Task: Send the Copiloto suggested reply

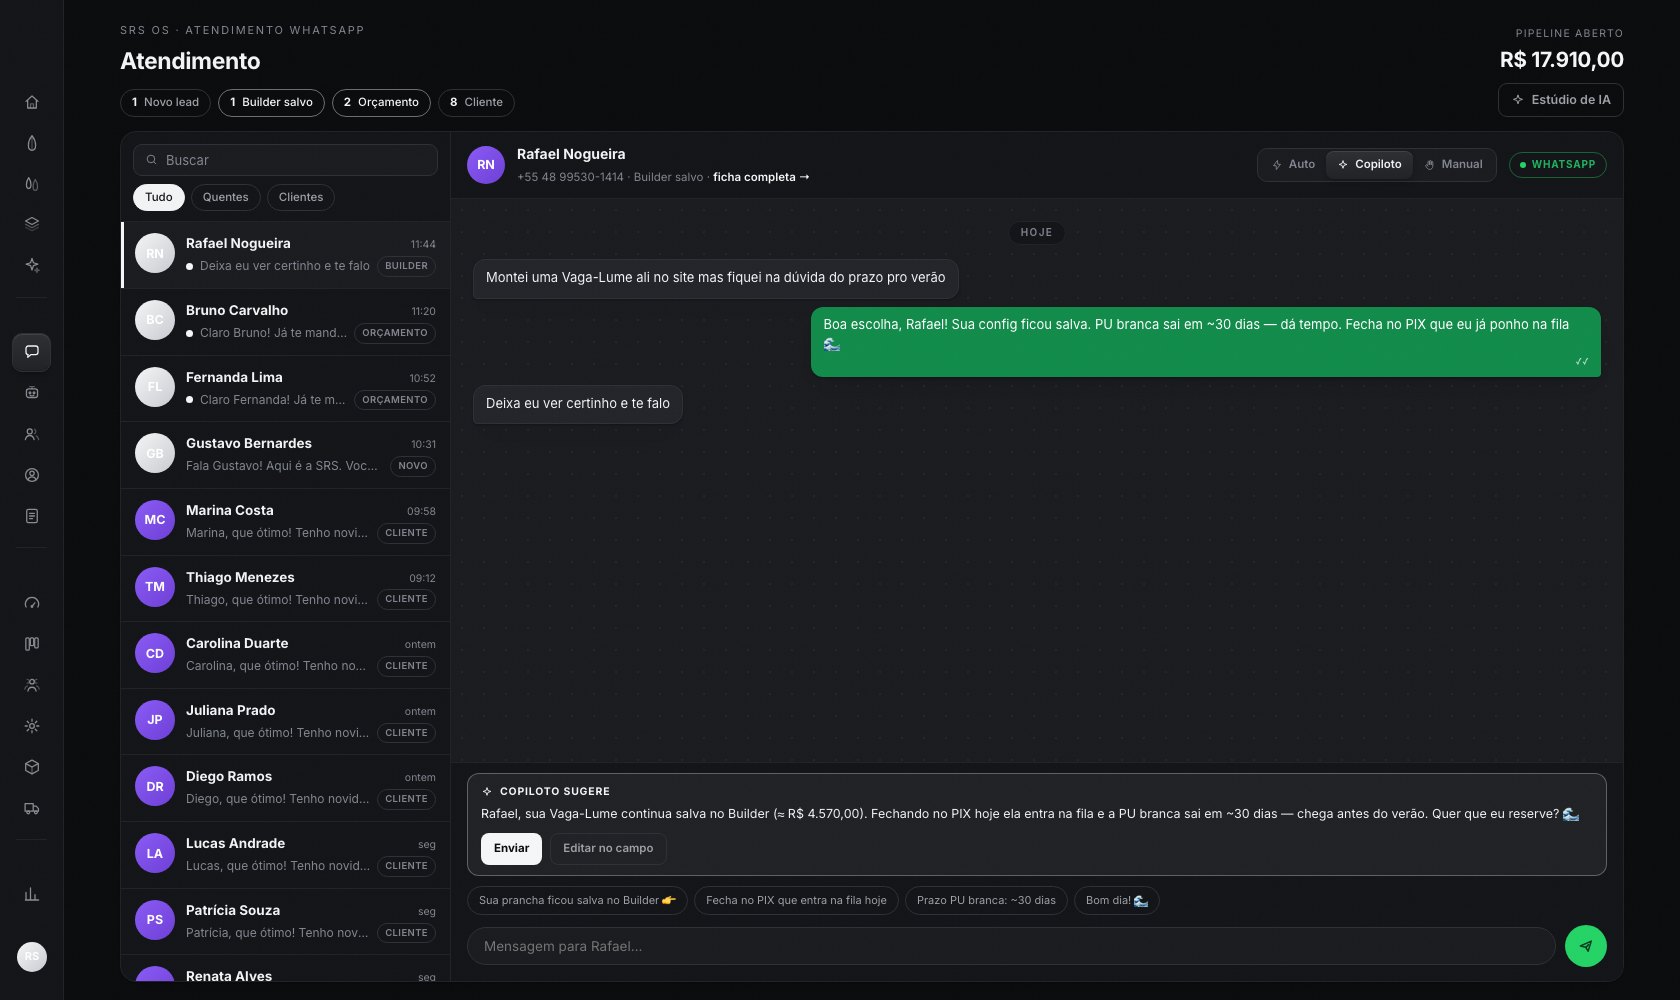Action: 511,849
